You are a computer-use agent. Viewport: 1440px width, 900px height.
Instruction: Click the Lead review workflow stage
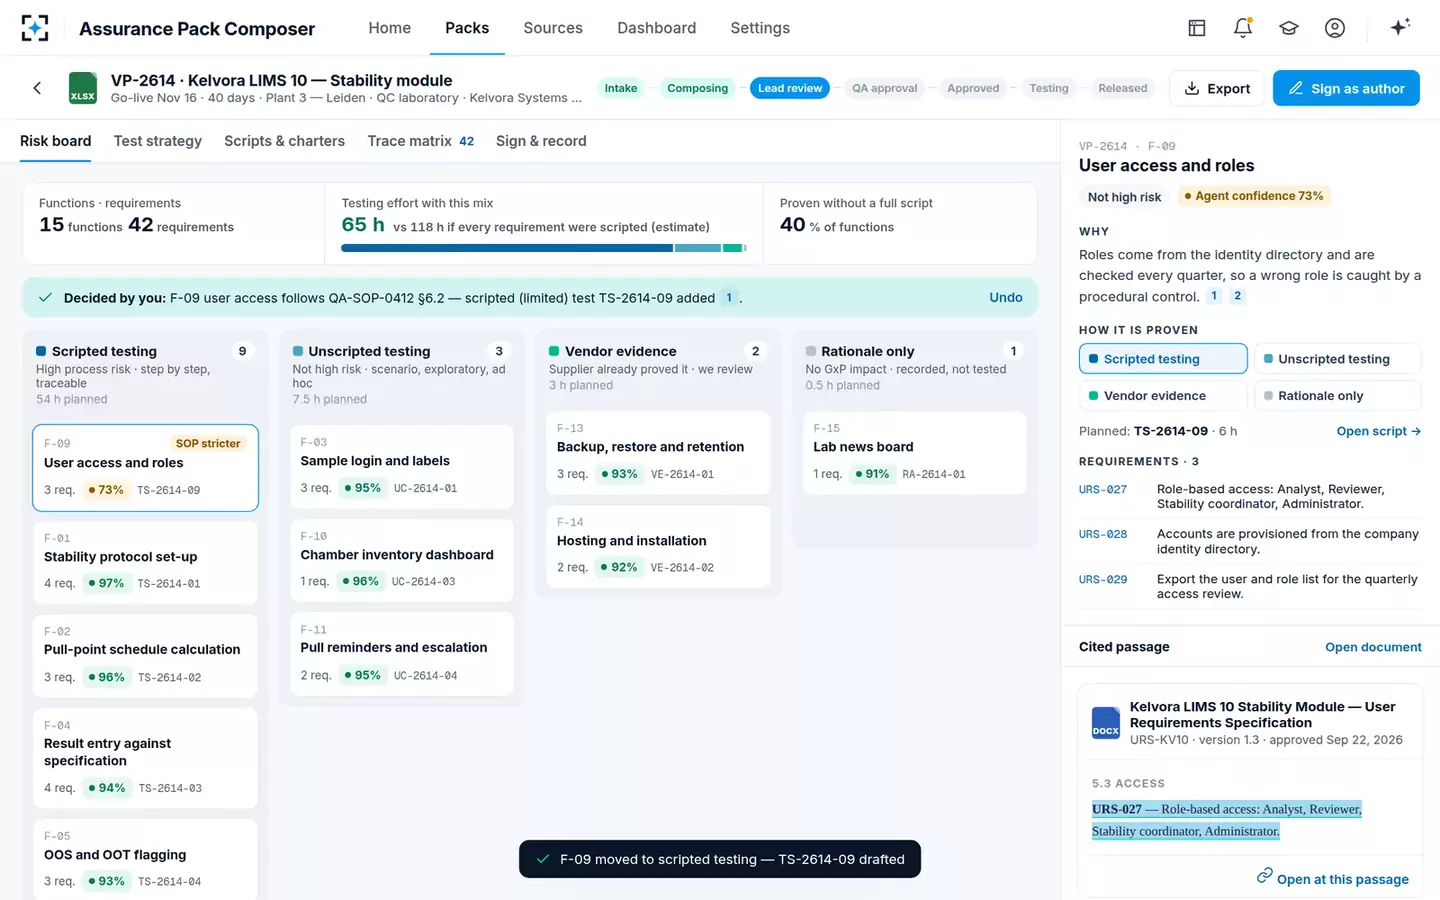coord(790,88)
